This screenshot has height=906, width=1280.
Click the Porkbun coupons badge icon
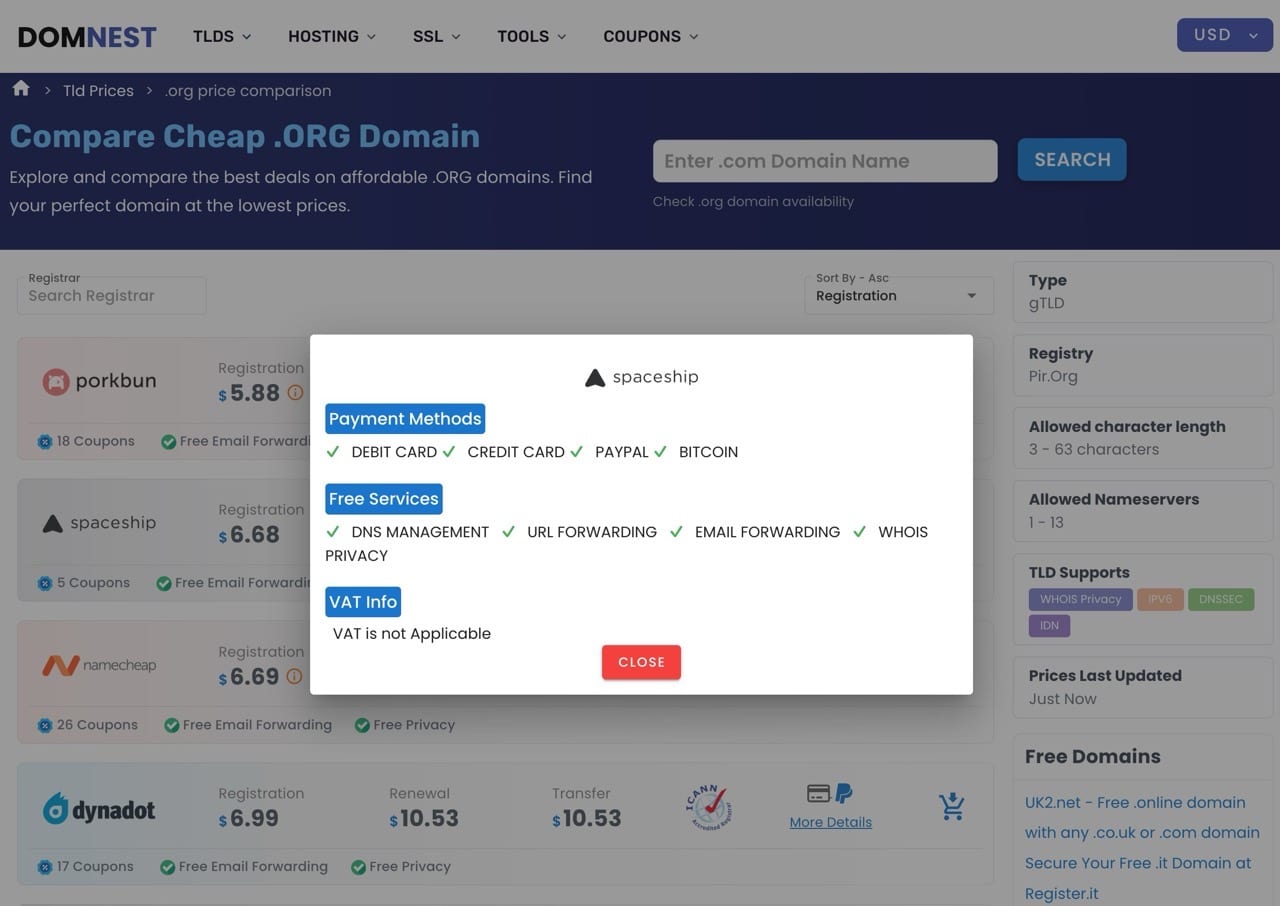click(x=45, y=441)
